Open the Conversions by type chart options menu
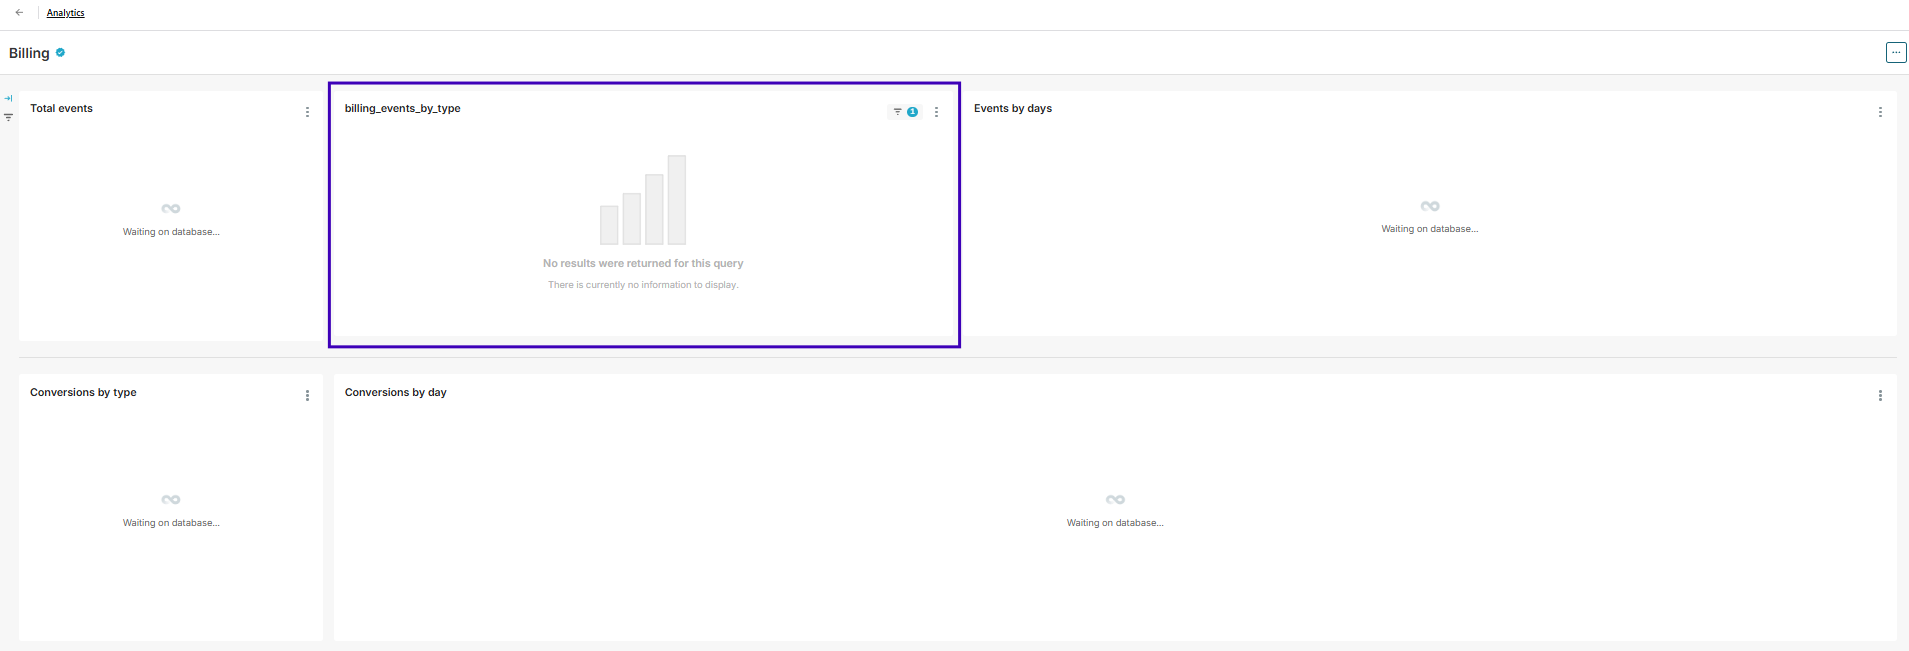 point(307,396)
